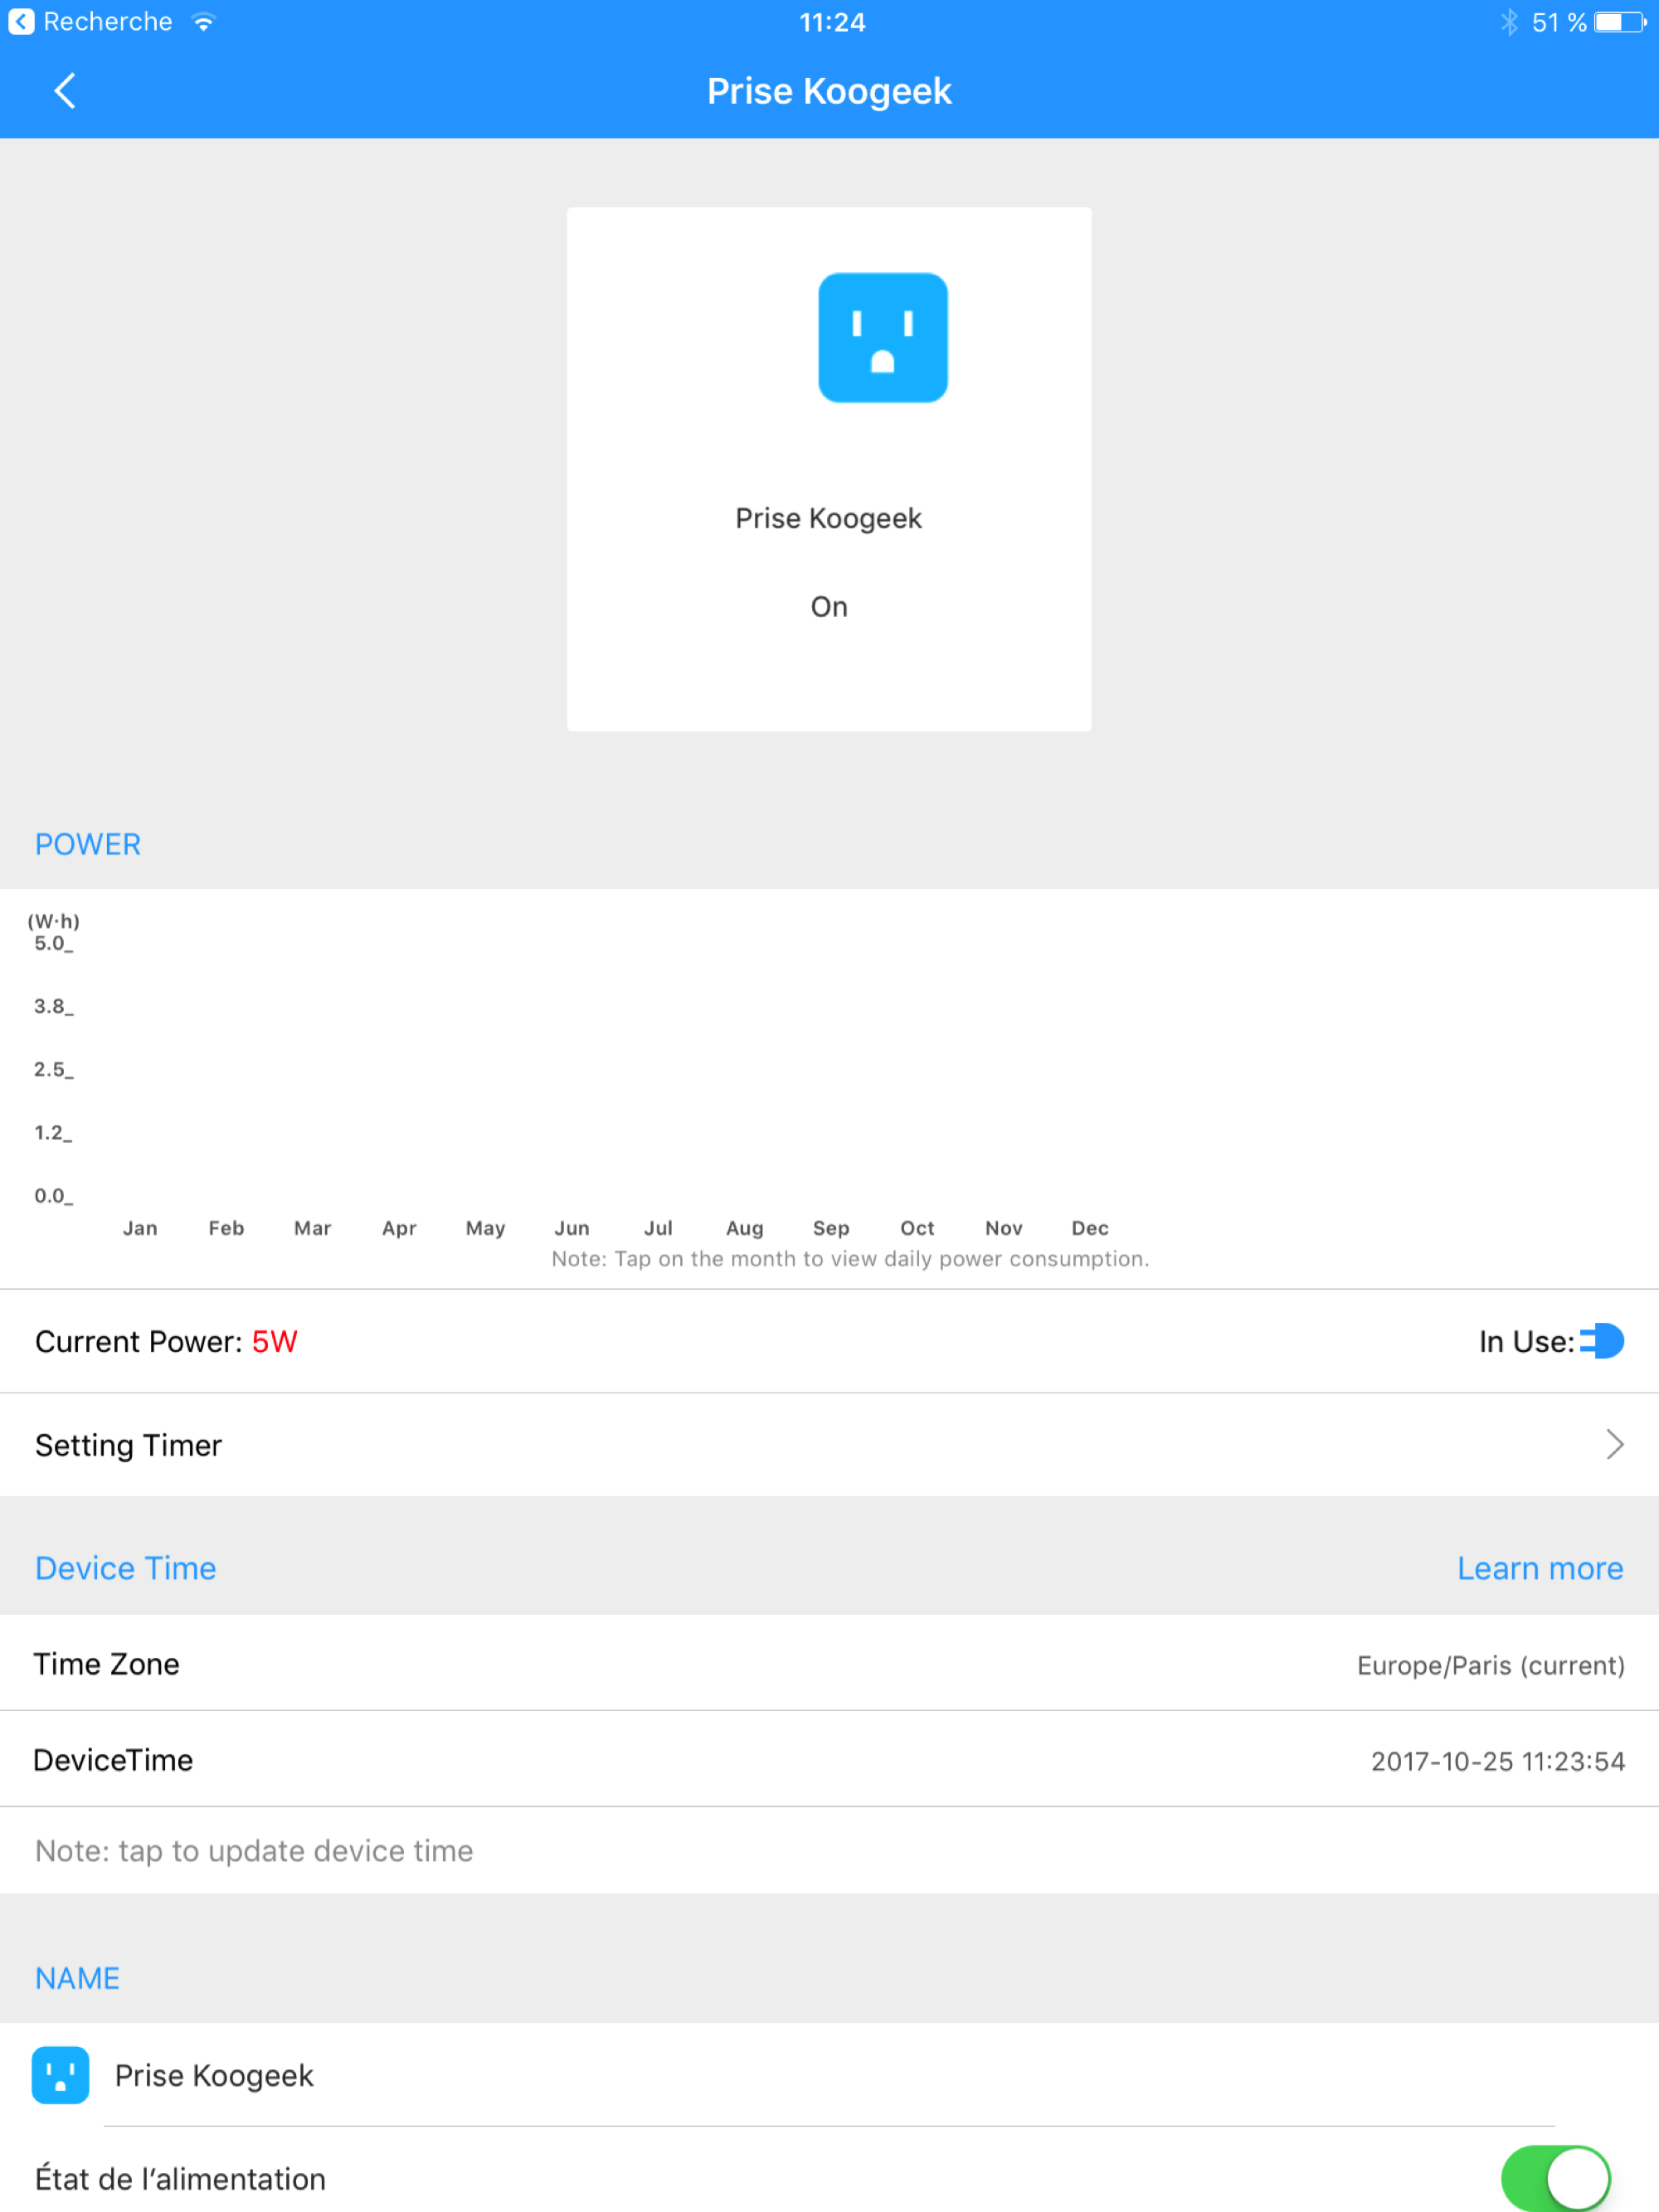1659x2212 pixels.
Task: Select May month on power chart
Action: point(485,1228)
